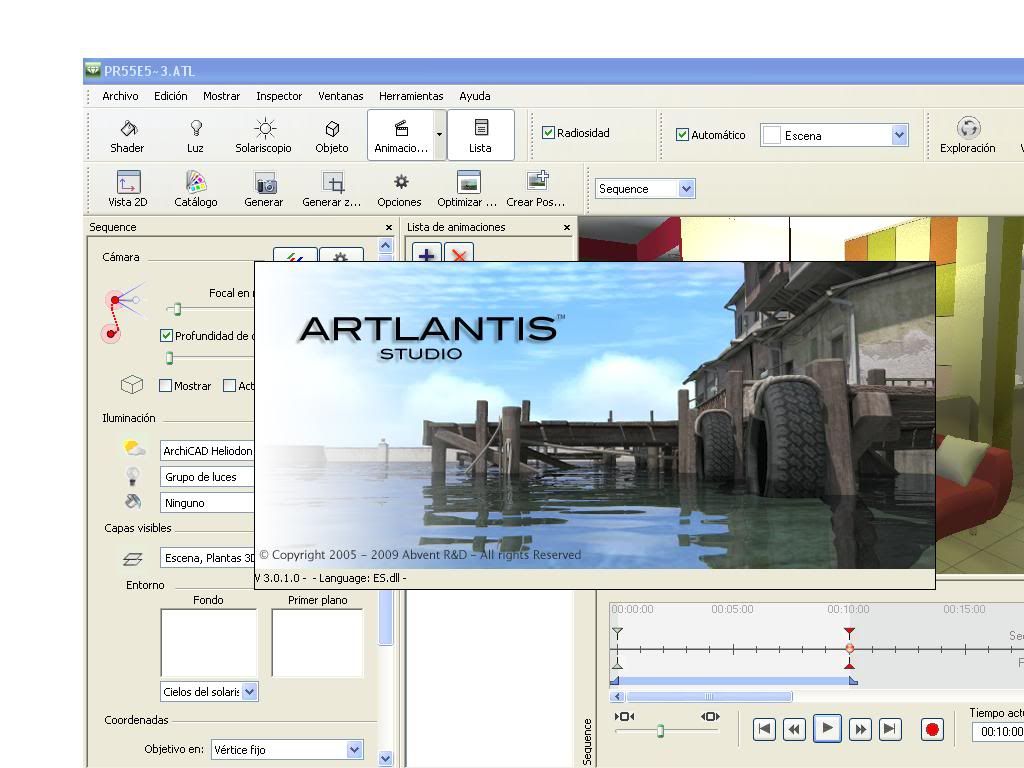This screenshot has height=768, width=1024.
Task: Open the Archivo menu
Action: coord(120,96)
